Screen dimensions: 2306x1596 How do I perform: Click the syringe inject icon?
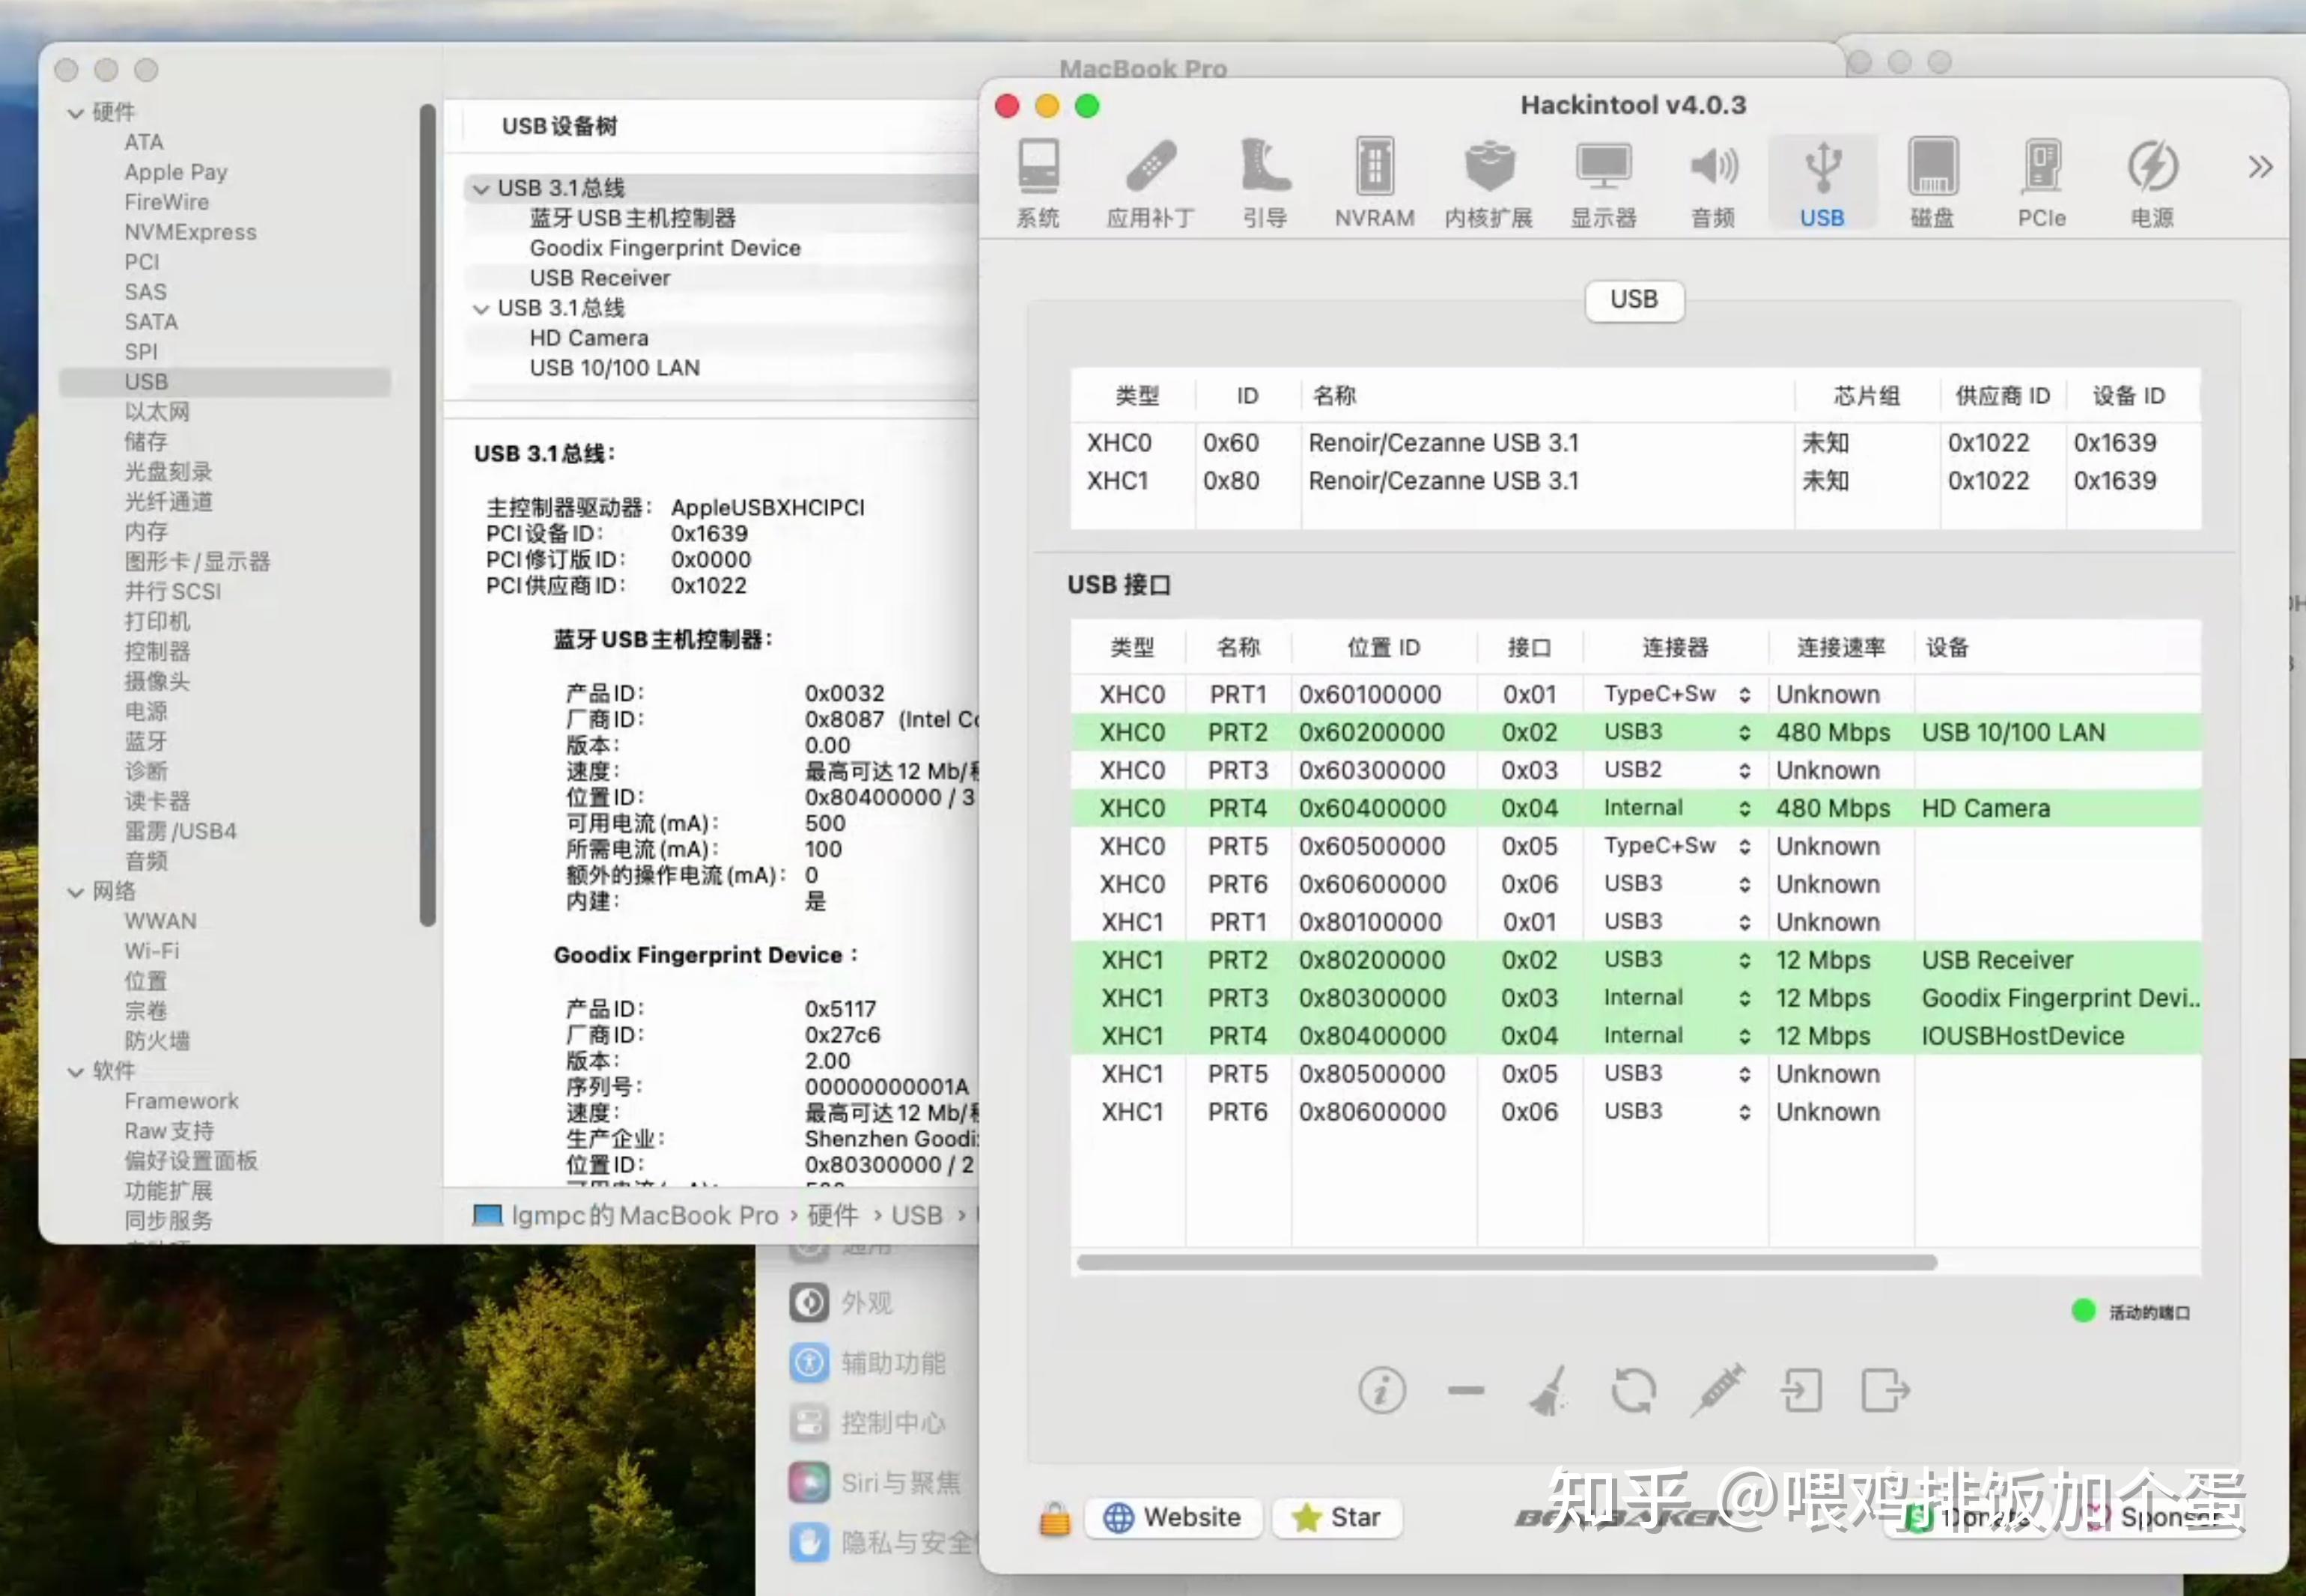1717,1390
